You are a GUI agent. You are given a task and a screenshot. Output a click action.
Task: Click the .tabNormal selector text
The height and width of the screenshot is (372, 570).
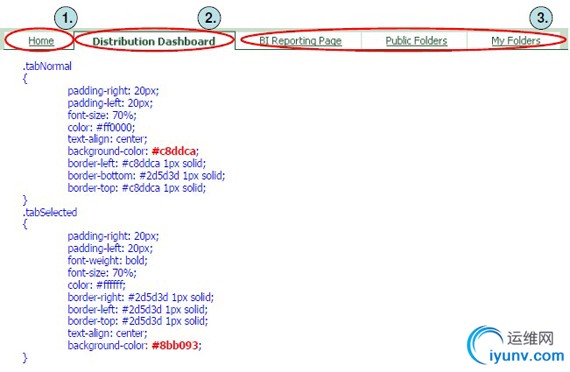[47, 66]
